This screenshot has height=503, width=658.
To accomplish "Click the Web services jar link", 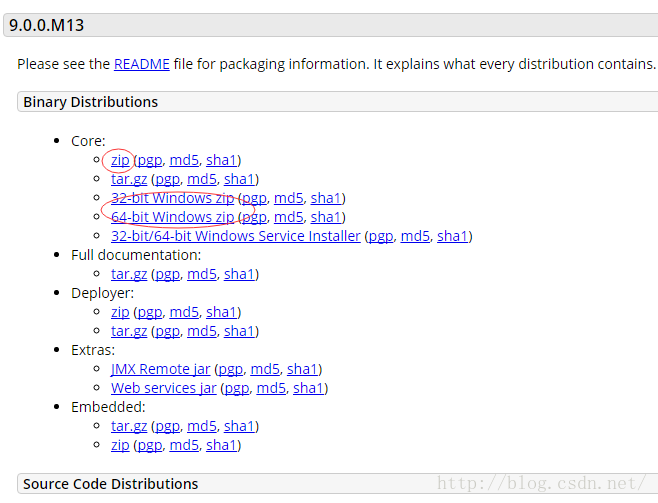I will (x=164, y=388).
